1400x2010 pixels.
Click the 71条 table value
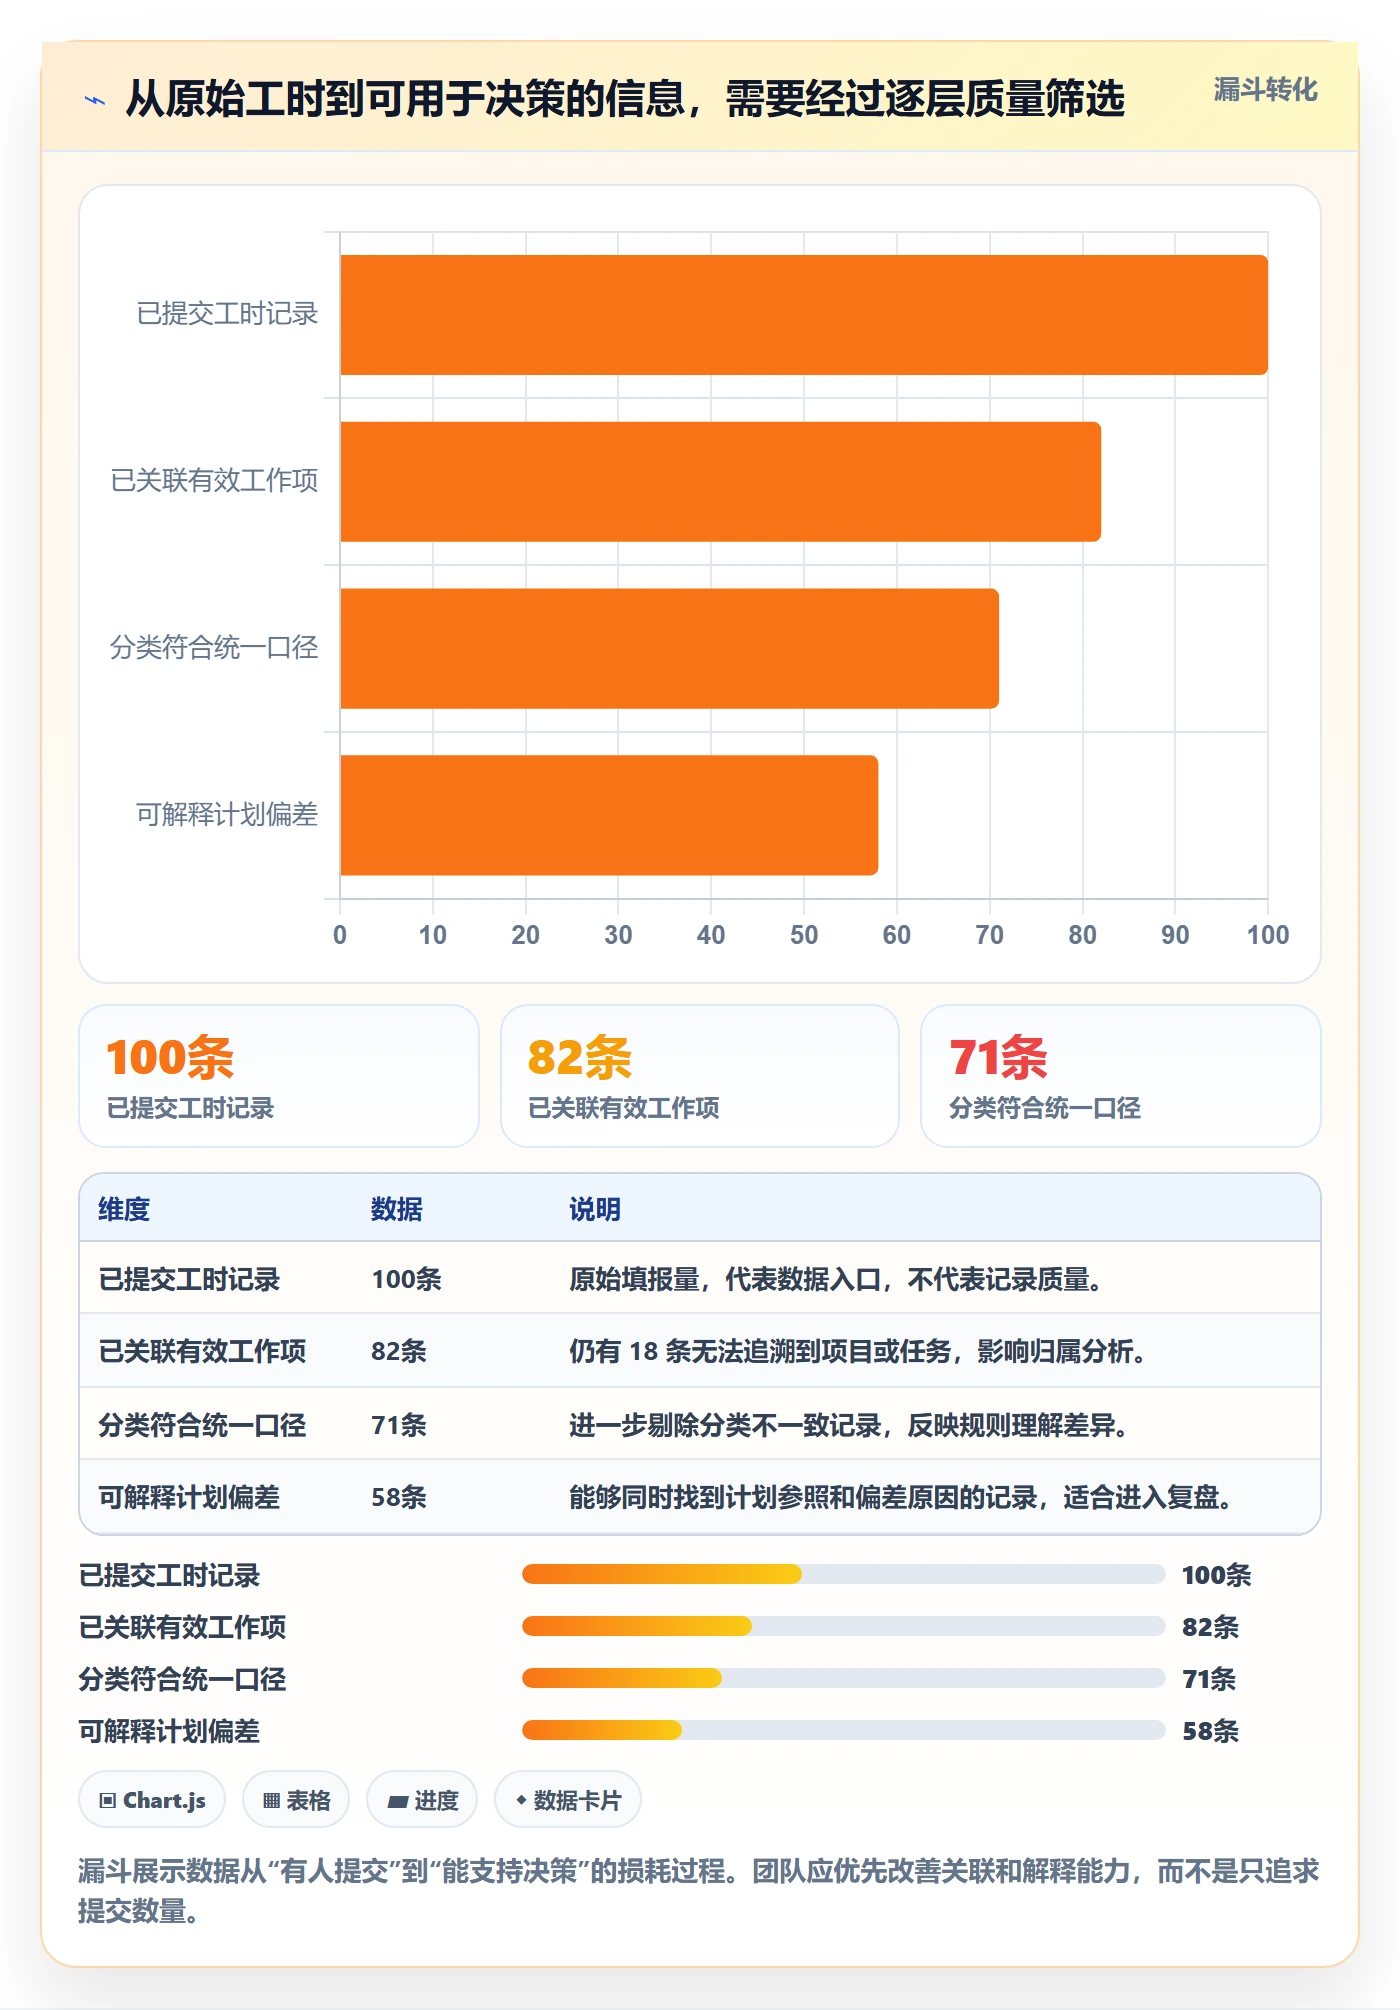tap(399, 1425)
